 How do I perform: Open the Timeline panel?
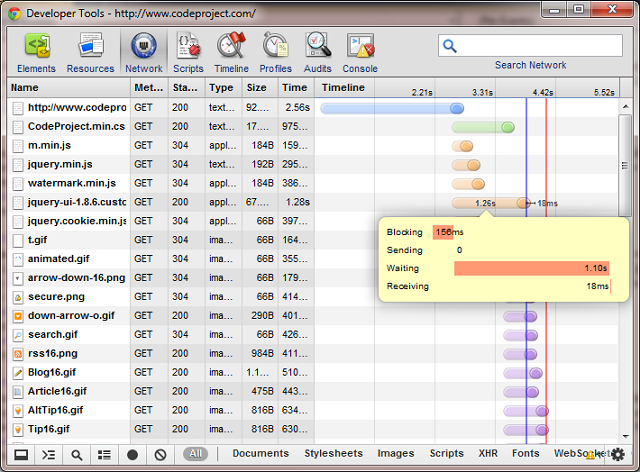231,53
